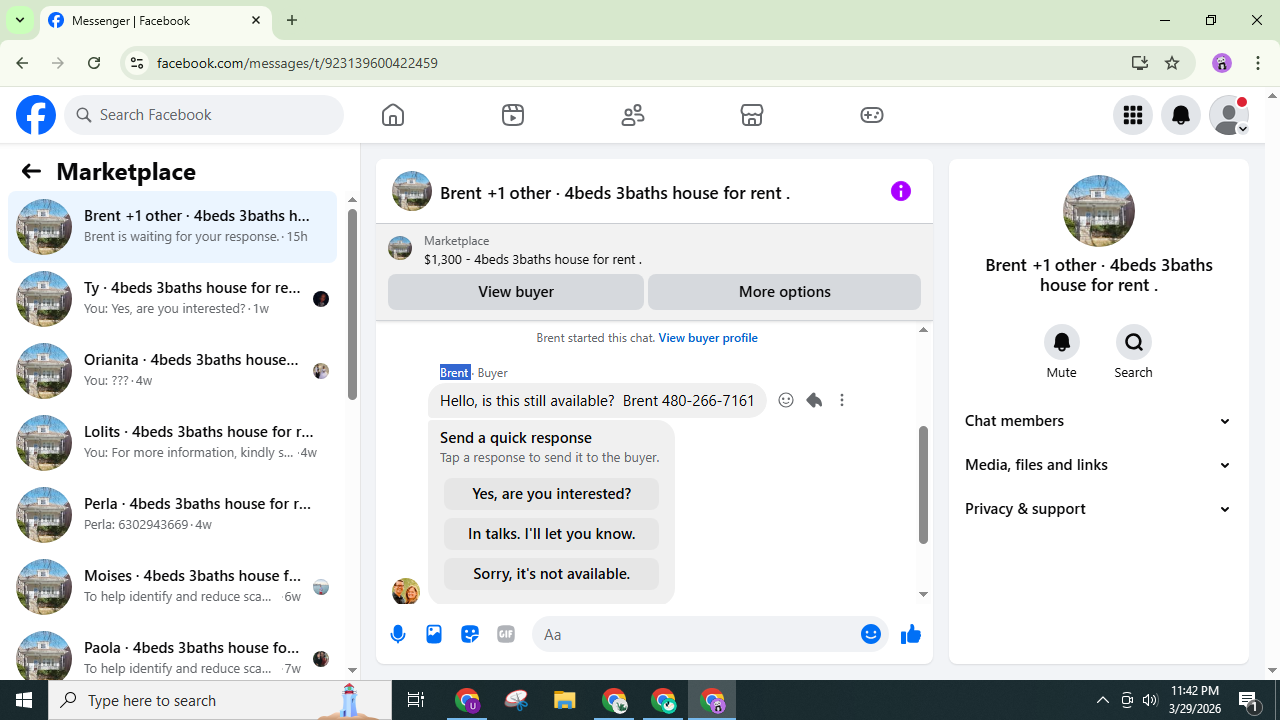Viewport: 1280px width, 720px height.
Task: Open File Explorer from taskbar
Action: [x=565, y=700]
